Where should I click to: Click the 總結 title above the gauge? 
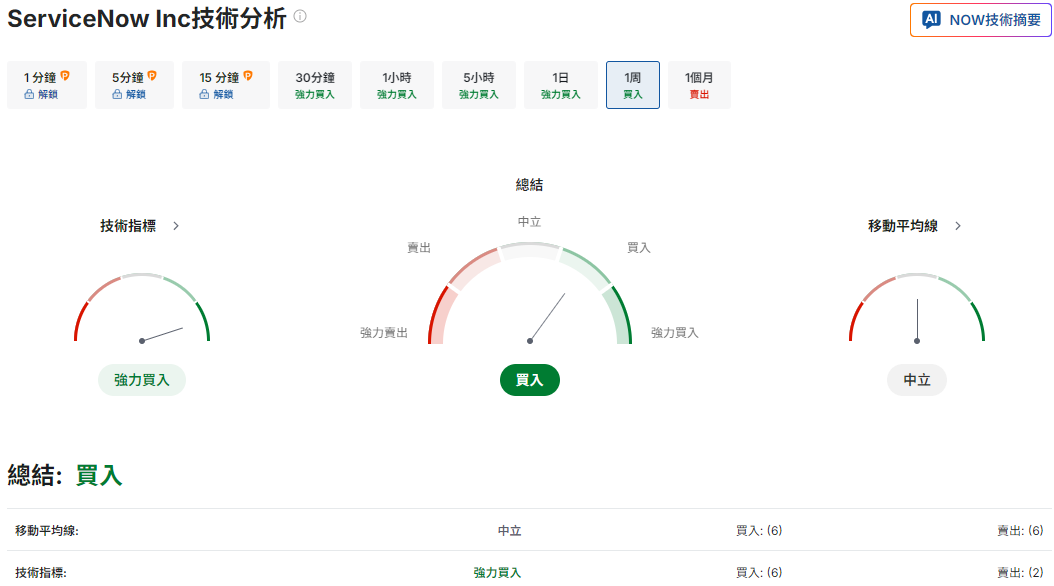click(530, 185)
